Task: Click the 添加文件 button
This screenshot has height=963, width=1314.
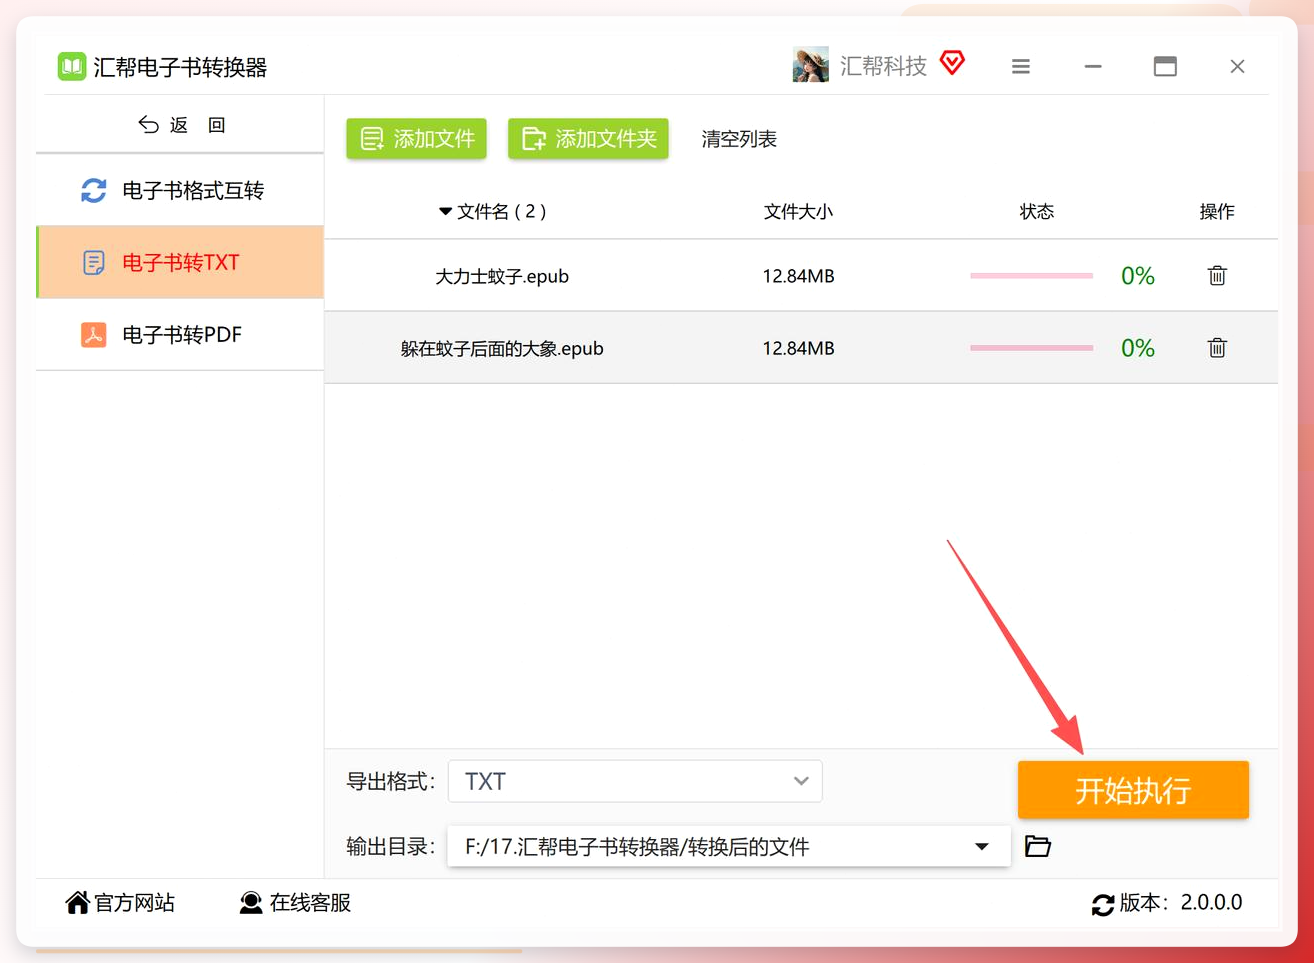Action: (416, 138)
